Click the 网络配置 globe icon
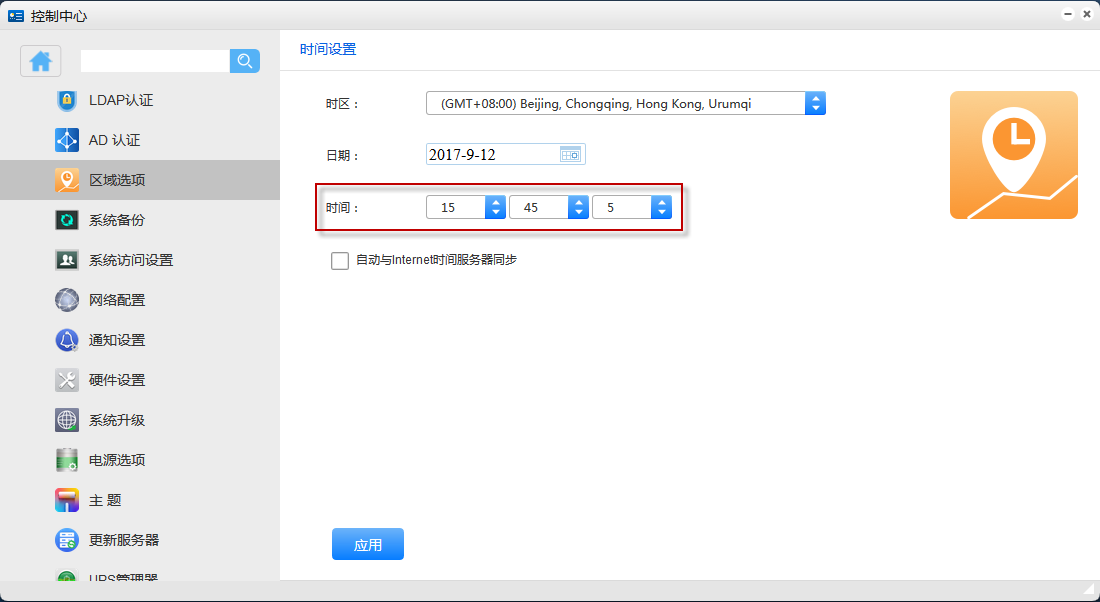Image resolution: width=1100 pixels, height=602 pixels. point(67,300)
